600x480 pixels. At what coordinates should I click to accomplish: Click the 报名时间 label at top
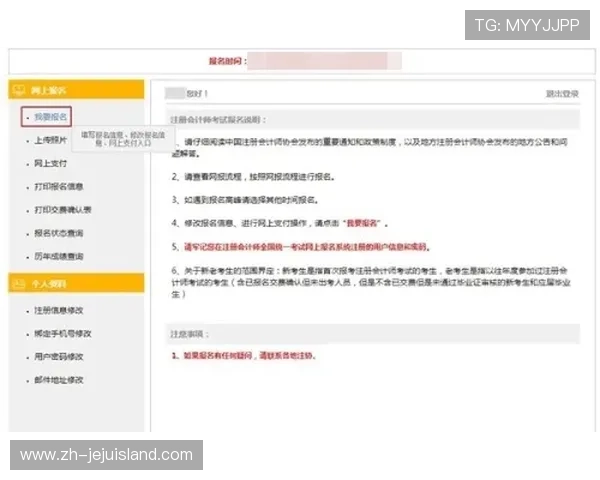coord(227,61)
